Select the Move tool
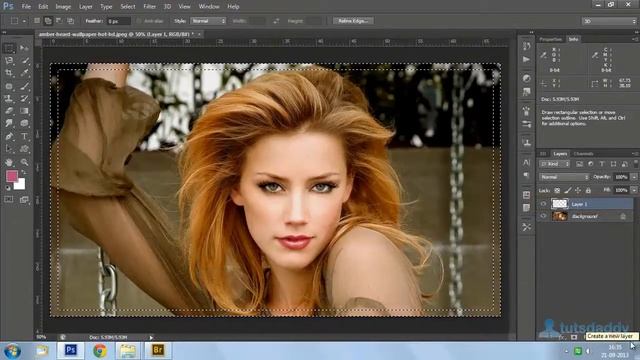The image size is (640, 360). pyautogui.click(x=24, y=48)
